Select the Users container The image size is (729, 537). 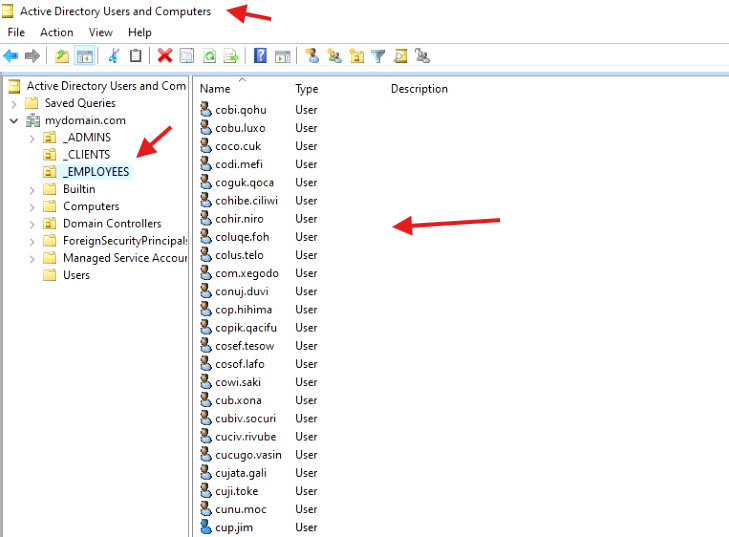click(x=76, y=275)
